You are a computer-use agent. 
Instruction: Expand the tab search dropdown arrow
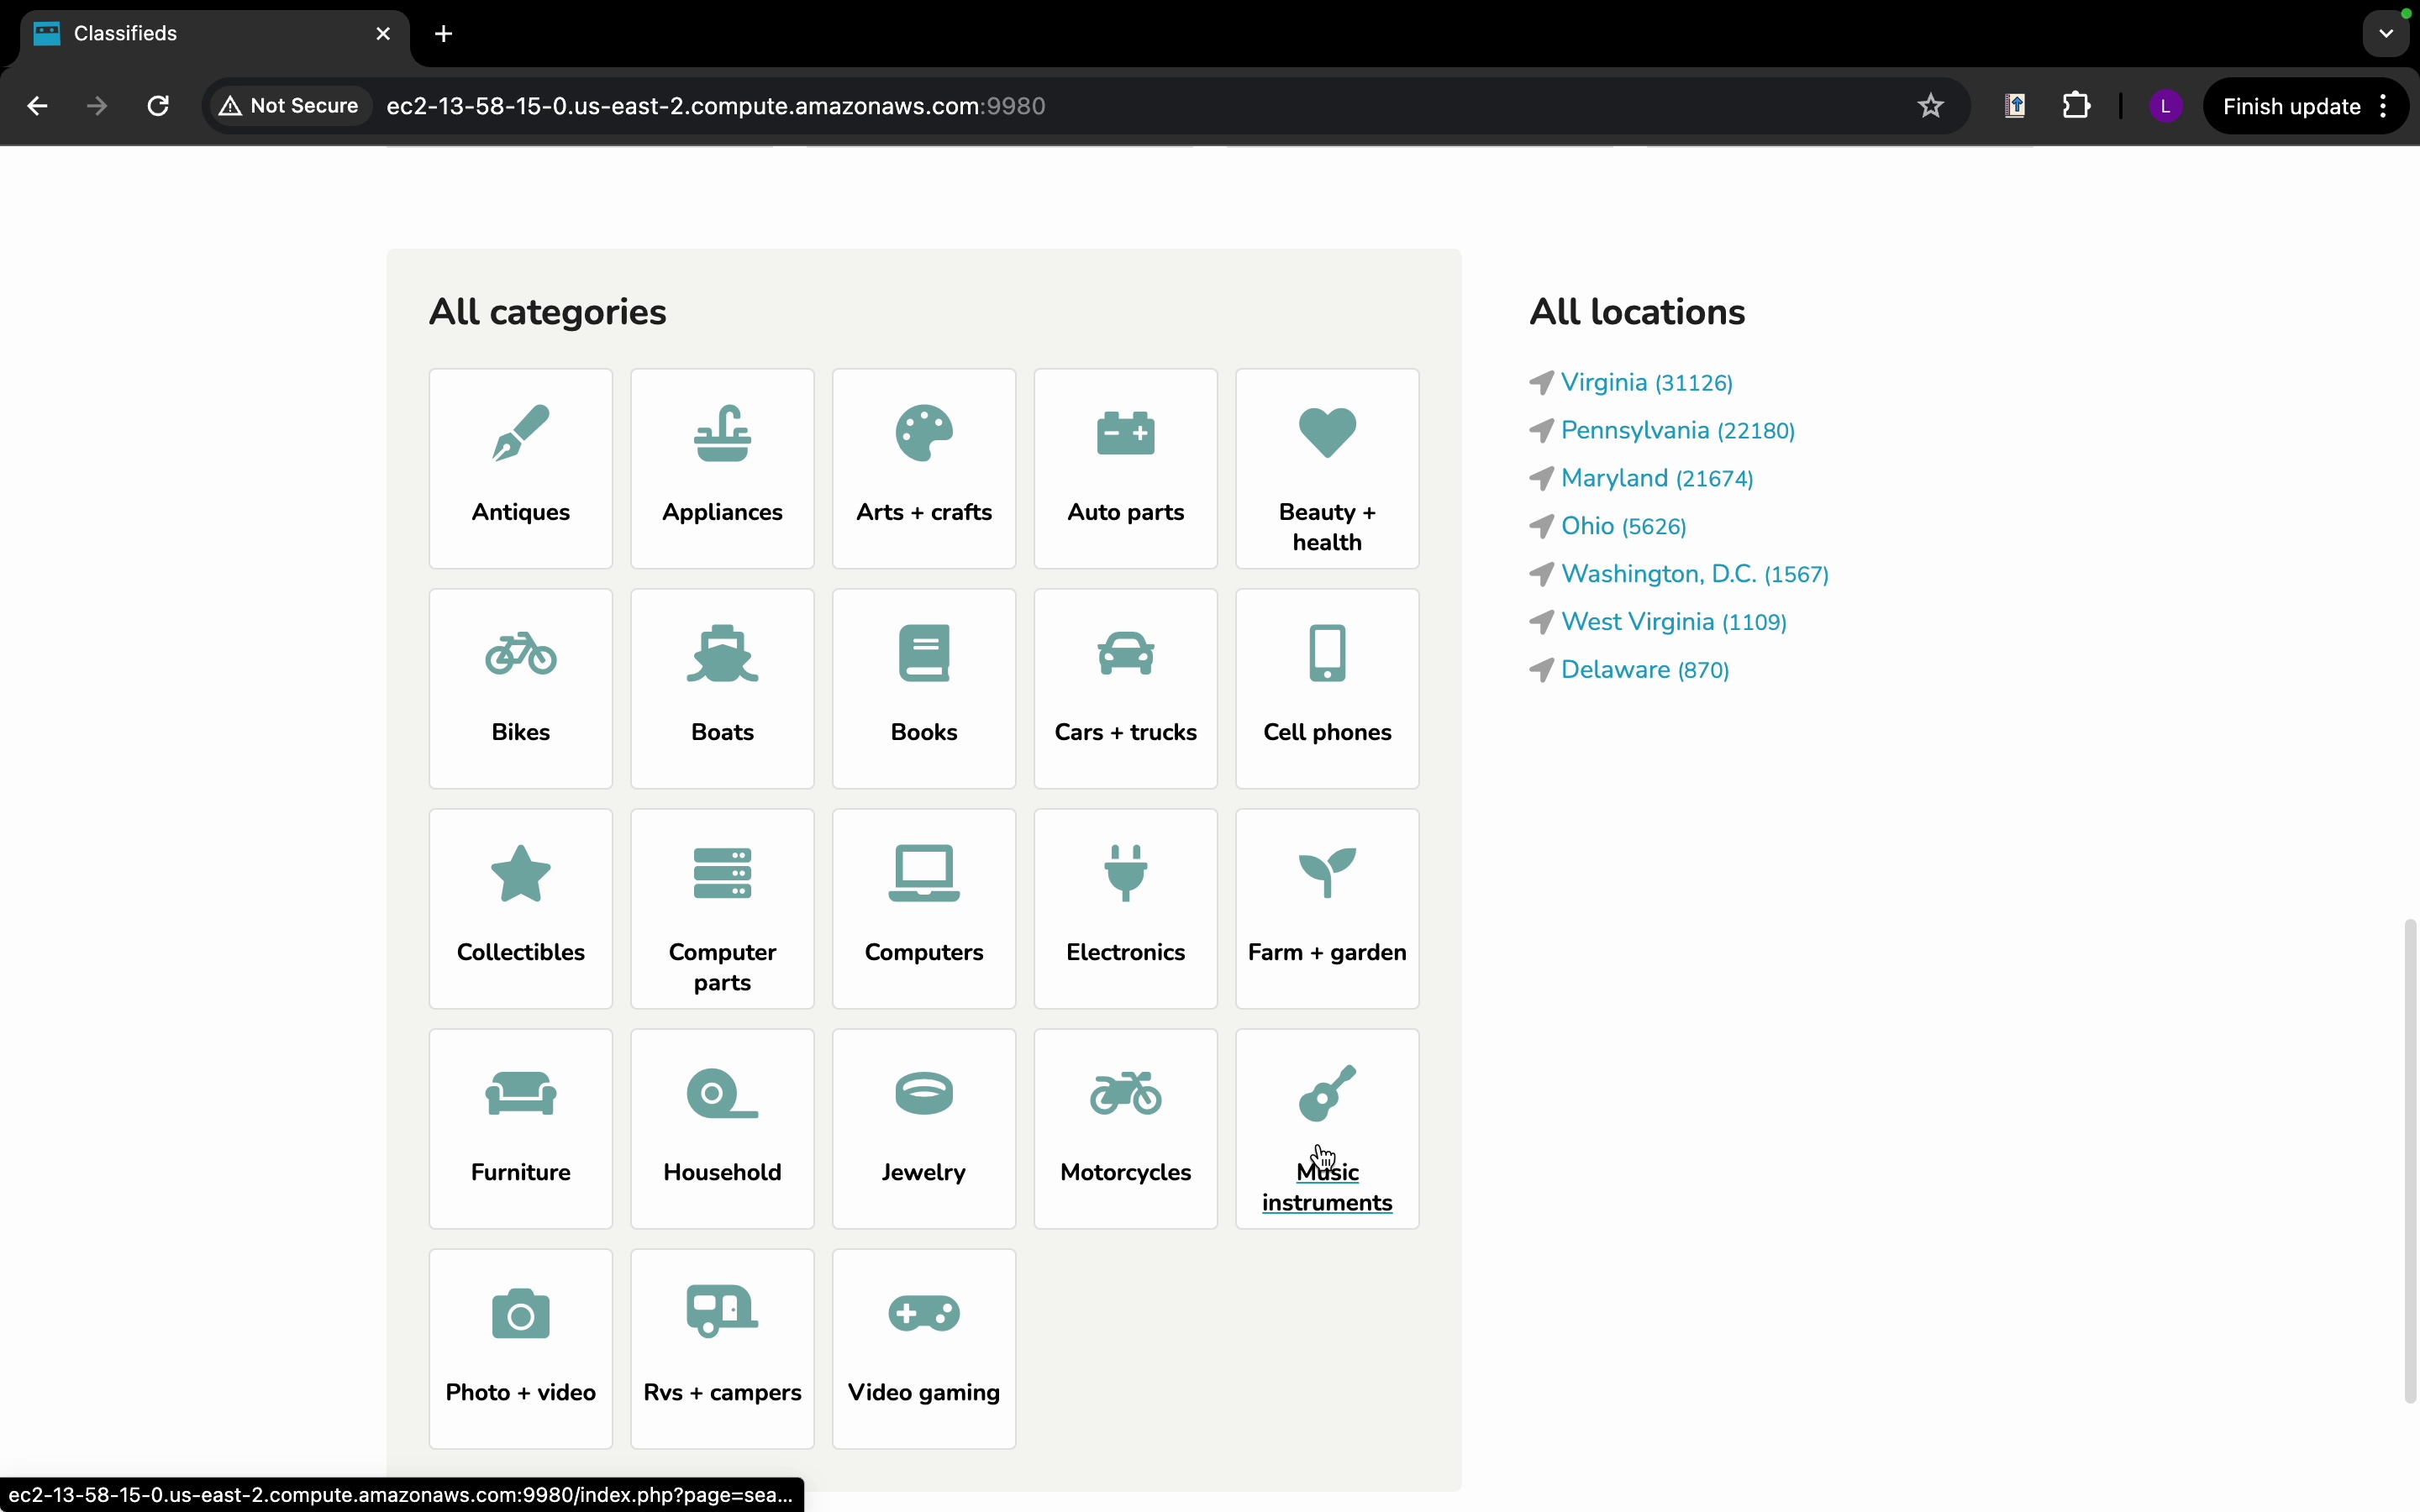pos(2386,34)
